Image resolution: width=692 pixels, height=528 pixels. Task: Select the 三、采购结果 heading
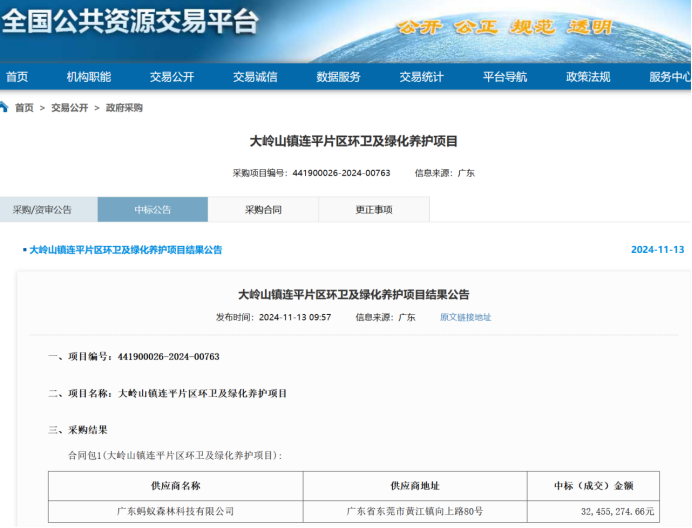click(78, 430)
